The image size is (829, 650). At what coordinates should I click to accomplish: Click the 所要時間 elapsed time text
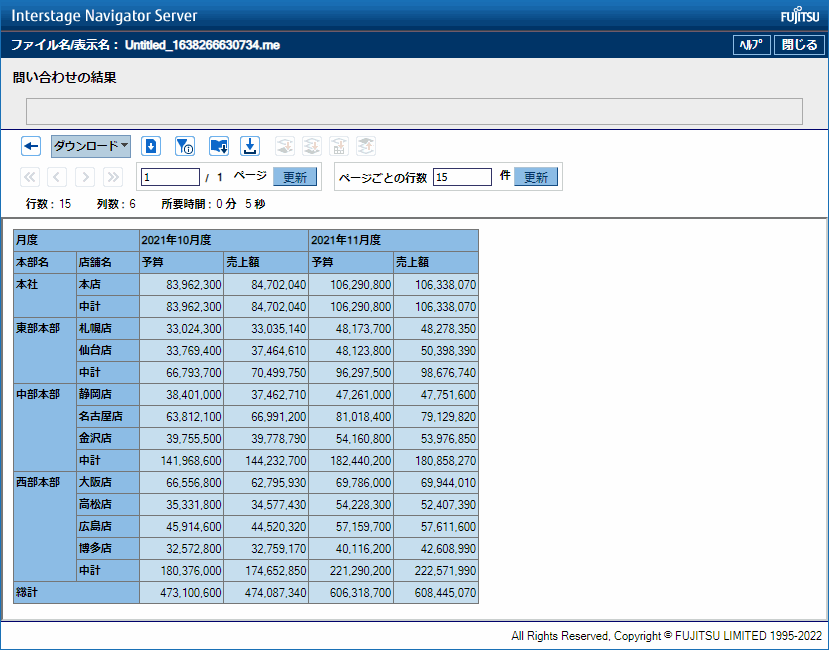click(213, 204)
